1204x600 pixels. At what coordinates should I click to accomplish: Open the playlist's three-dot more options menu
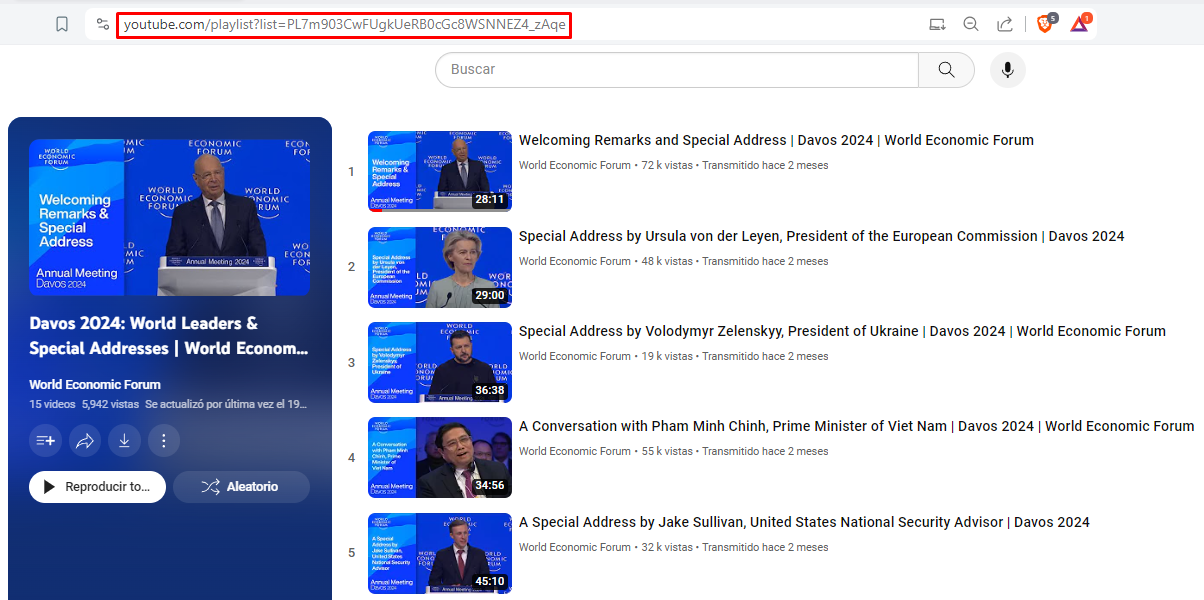[x=164, y=440]
